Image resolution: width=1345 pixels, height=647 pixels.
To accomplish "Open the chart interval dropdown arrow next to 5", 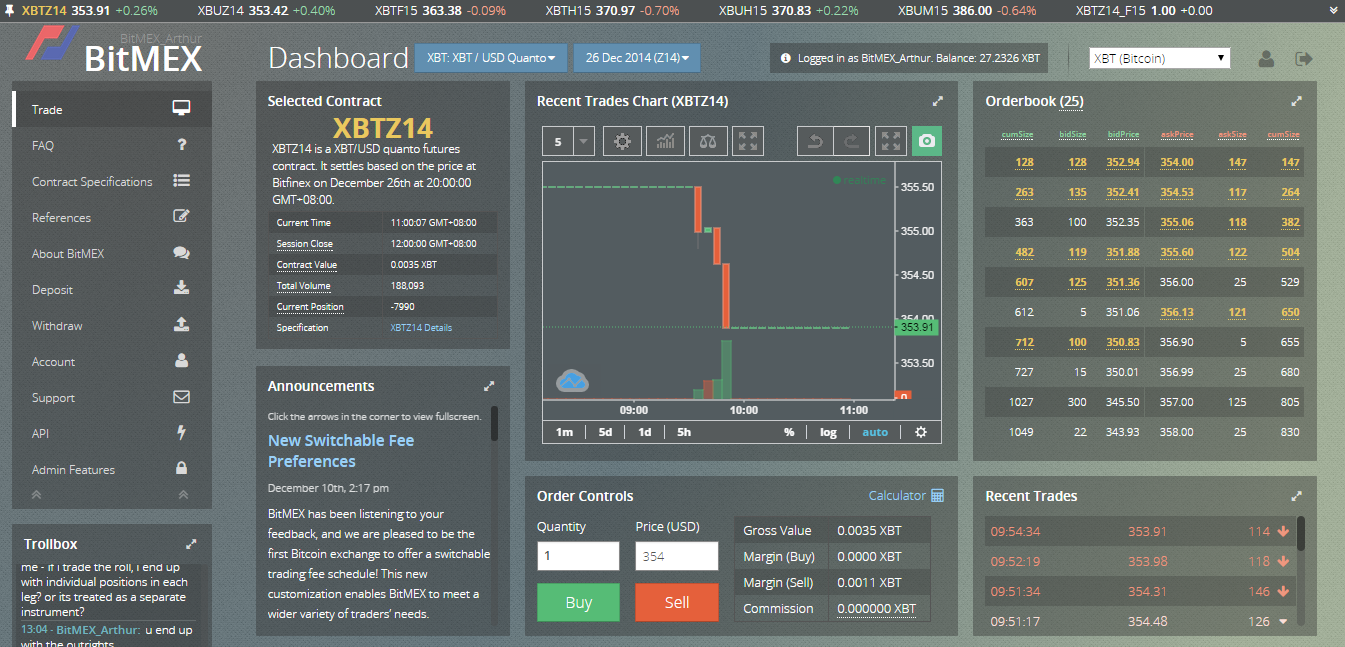I will pos(585,142).
